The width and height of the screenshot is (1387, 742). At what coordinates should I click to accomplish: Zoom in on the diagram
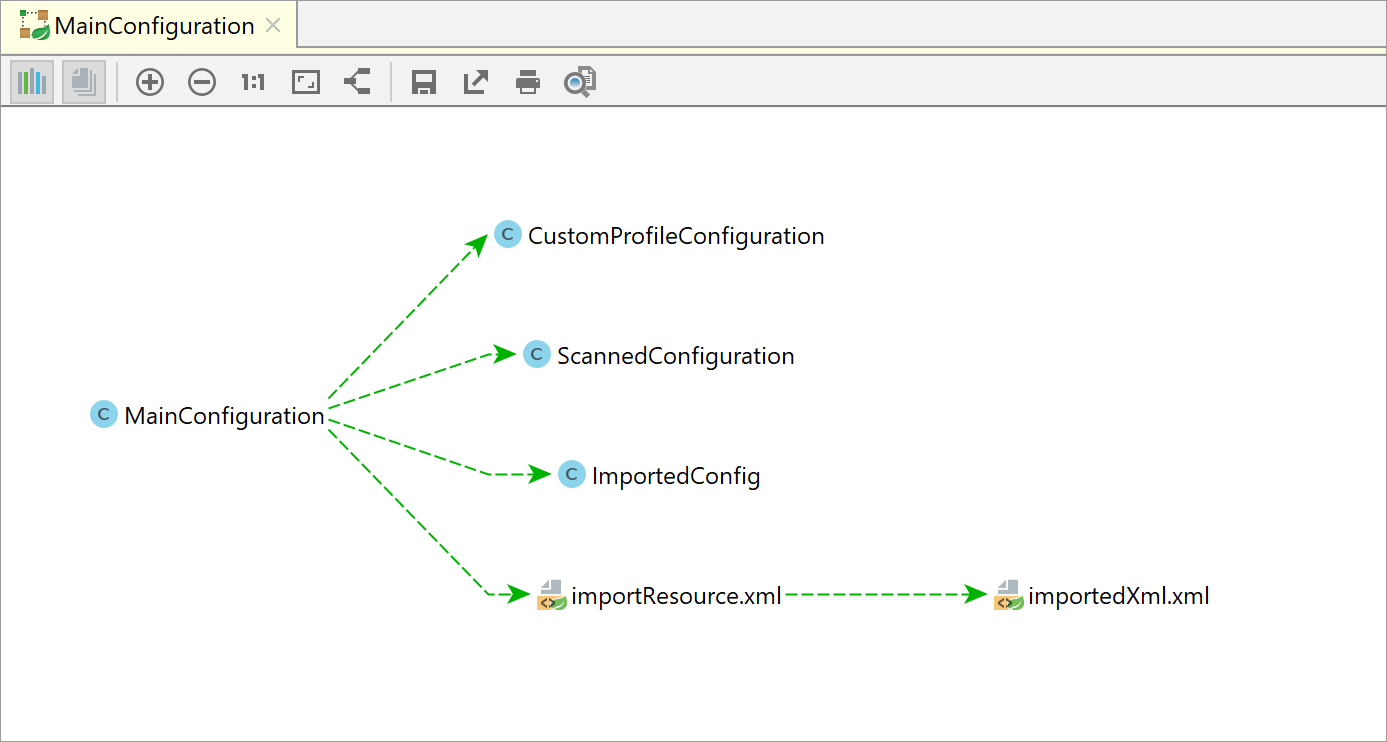tap(149, 82)
